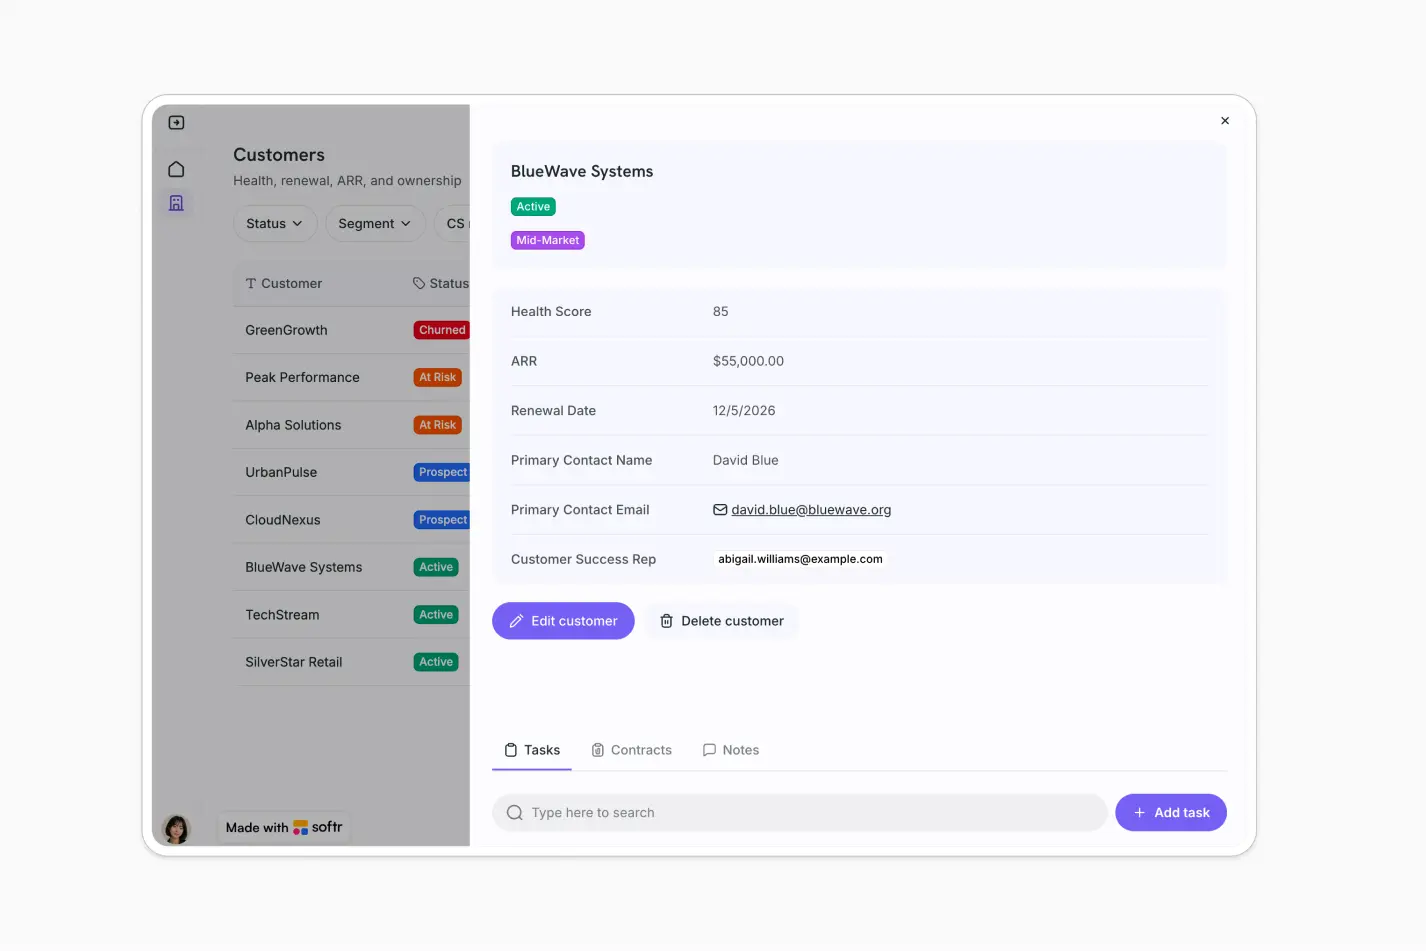Select the SilverStar Retail customer row

coord(351,662)
